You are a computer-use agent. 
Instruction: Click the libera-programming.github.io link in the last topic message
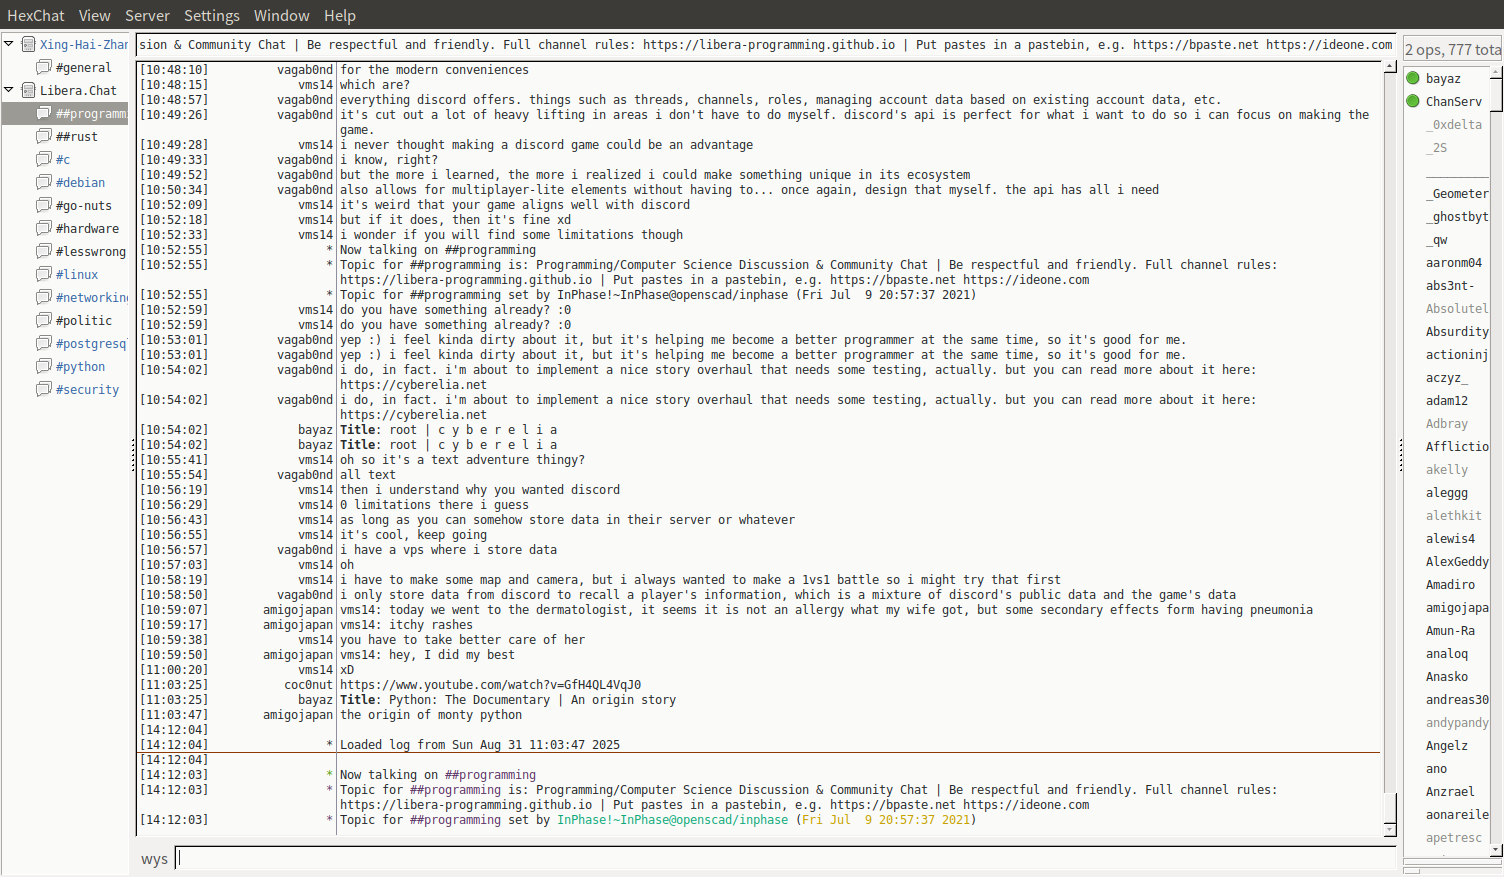click(466, 805)
